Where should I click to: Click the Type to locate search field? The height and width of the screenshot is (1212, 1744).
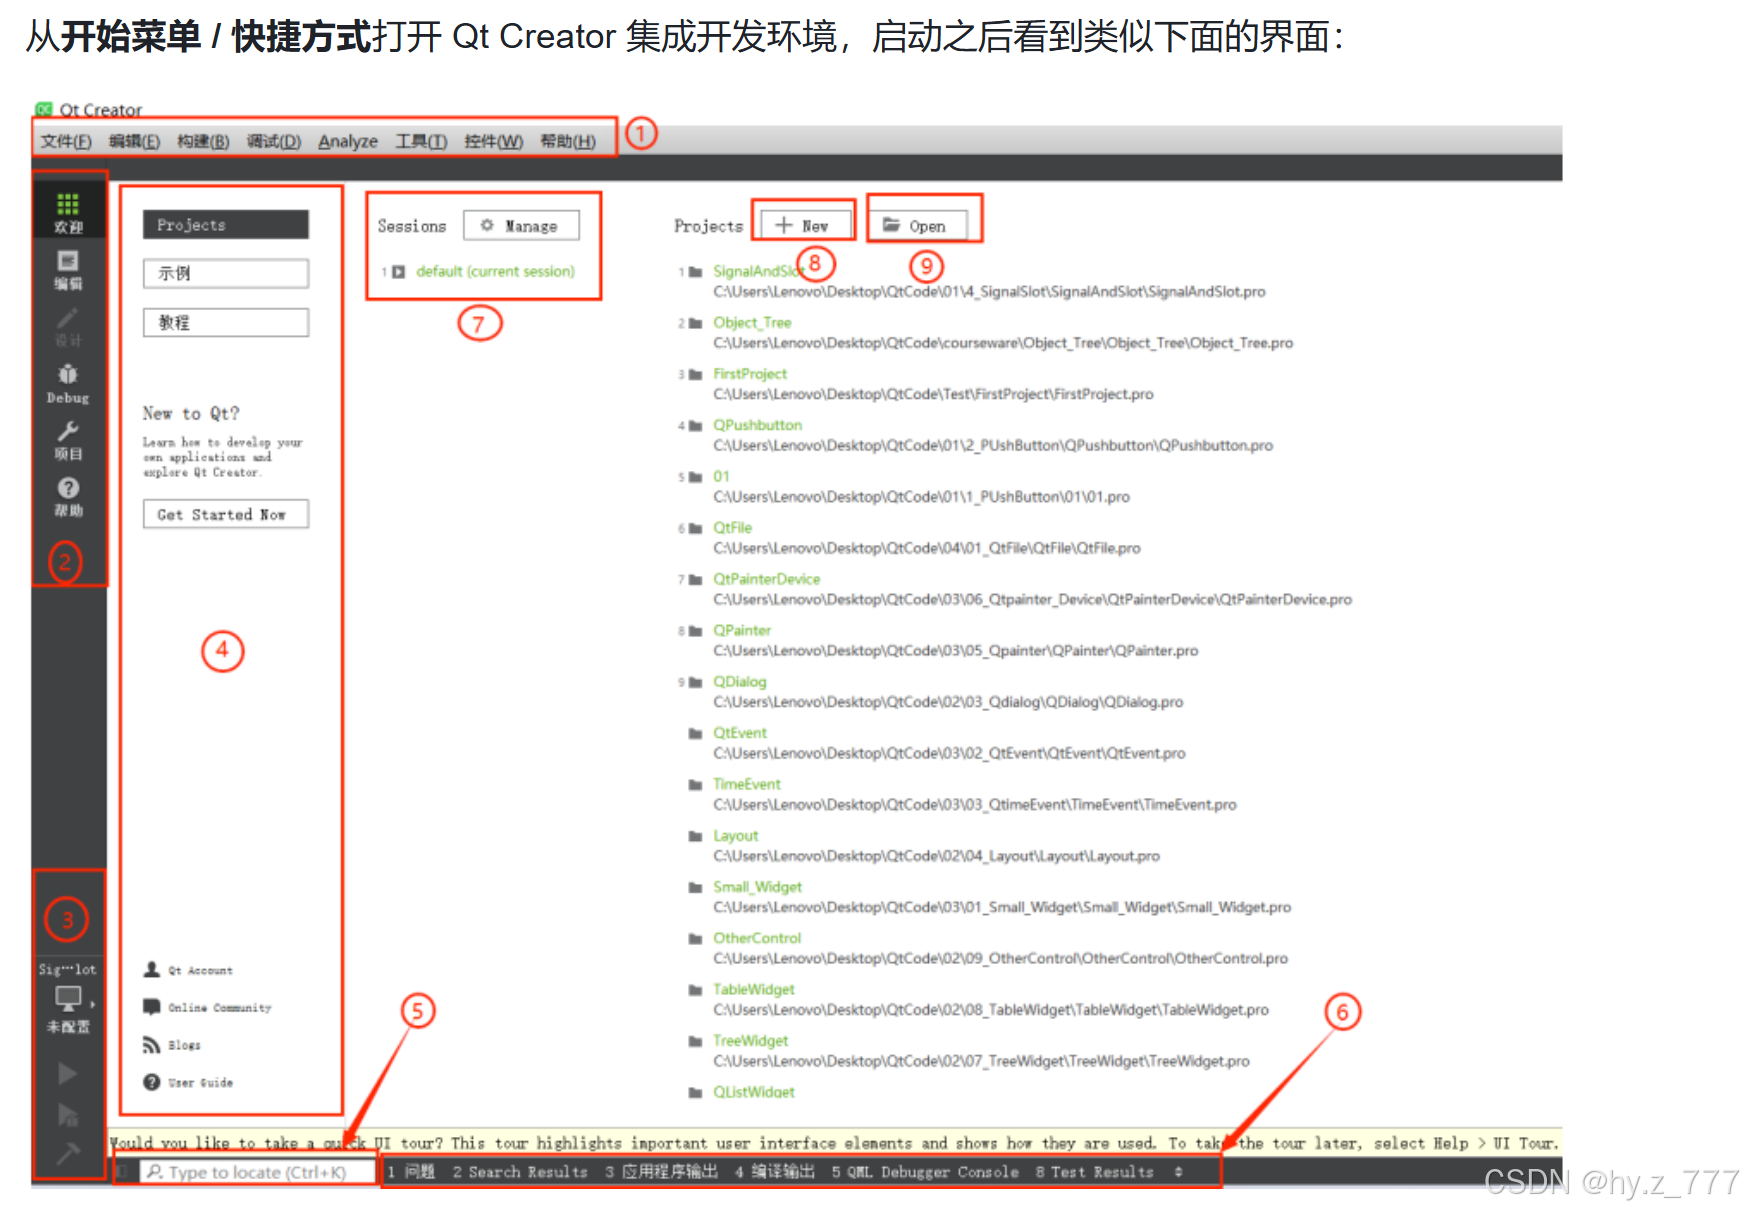257,1172
